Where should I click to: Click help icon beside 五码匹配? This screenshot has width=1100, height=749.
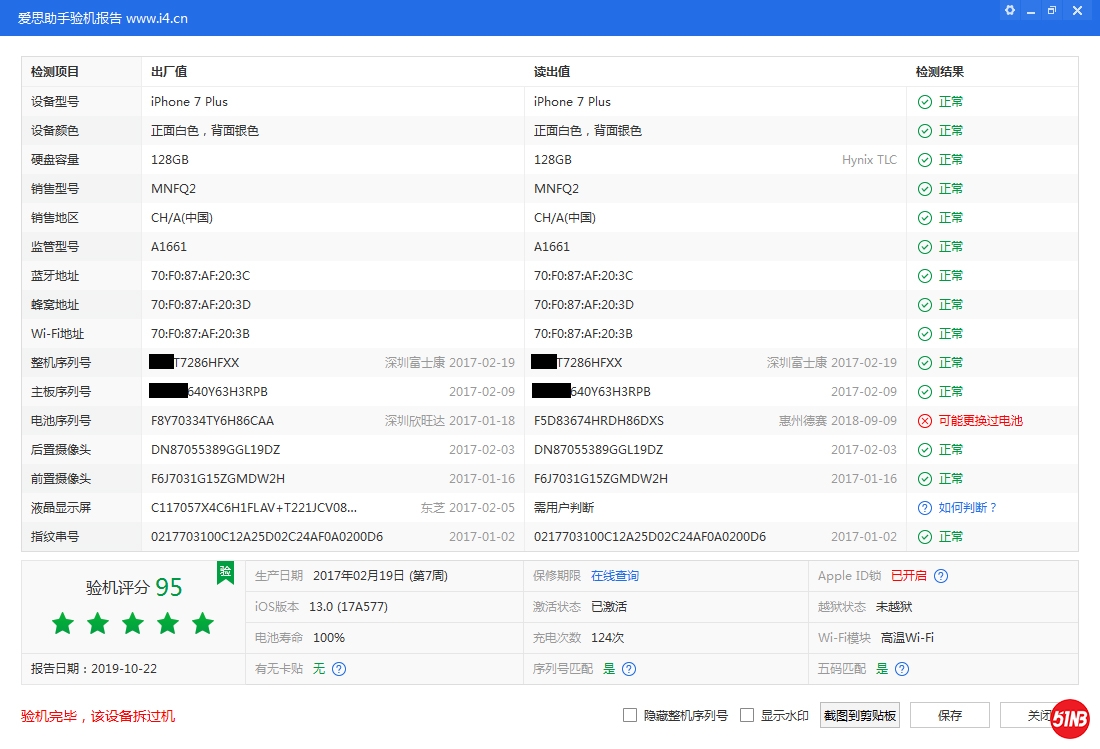click(x=902, y=669)
